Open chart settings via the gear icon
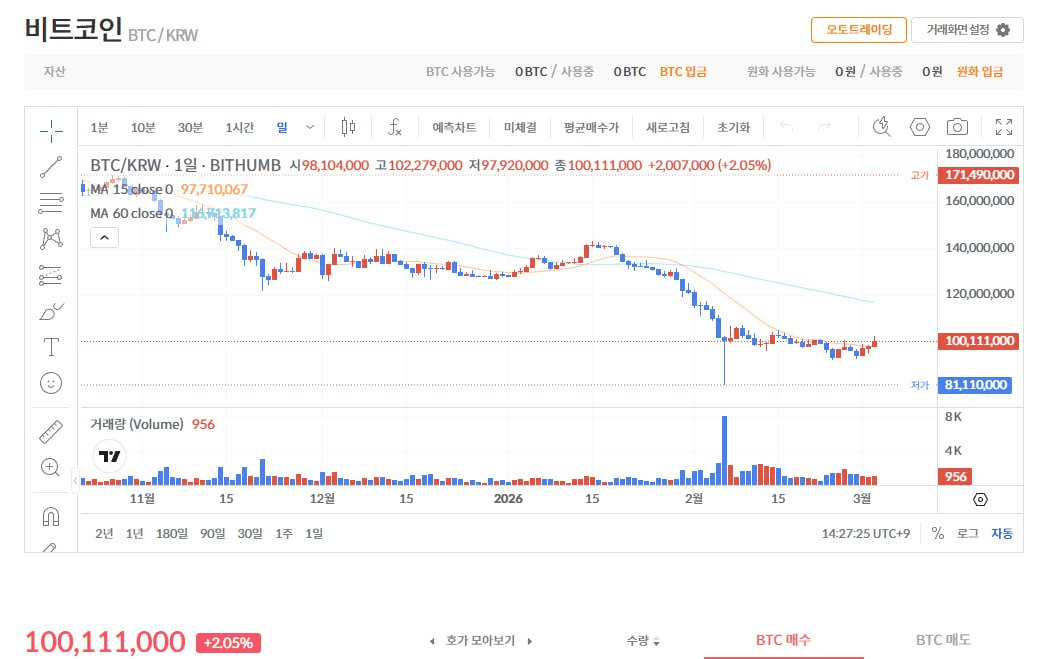This screenshot has height=659, width=1046. 921,127
